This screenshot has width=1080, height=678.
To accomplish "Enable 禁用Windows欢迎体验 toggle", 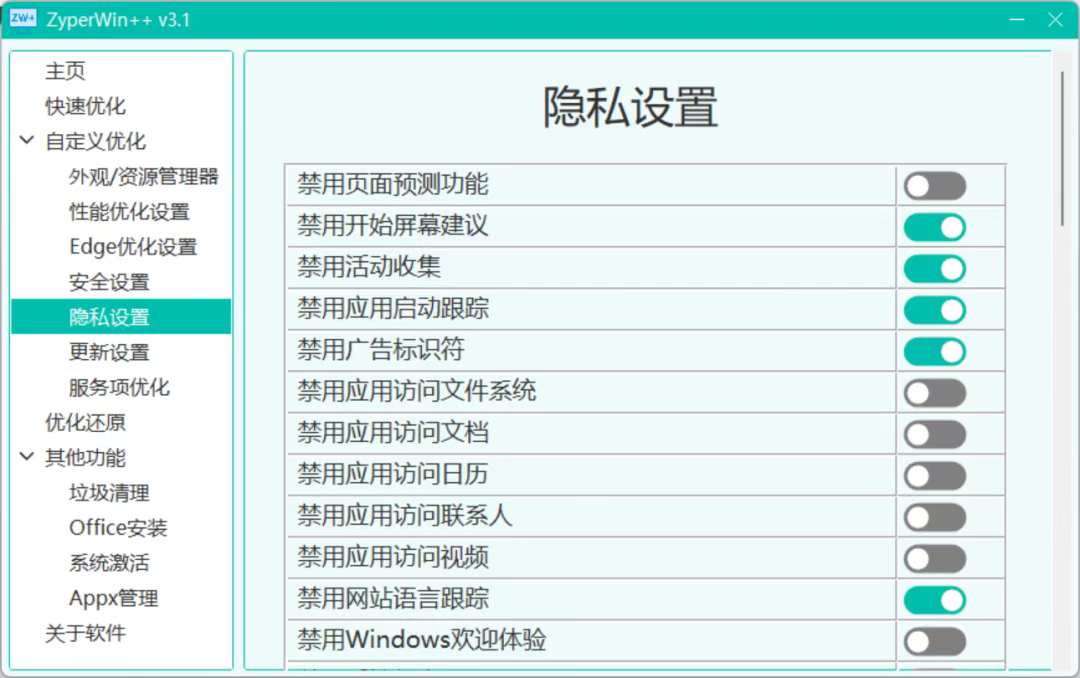I will [x=935, y=641].
